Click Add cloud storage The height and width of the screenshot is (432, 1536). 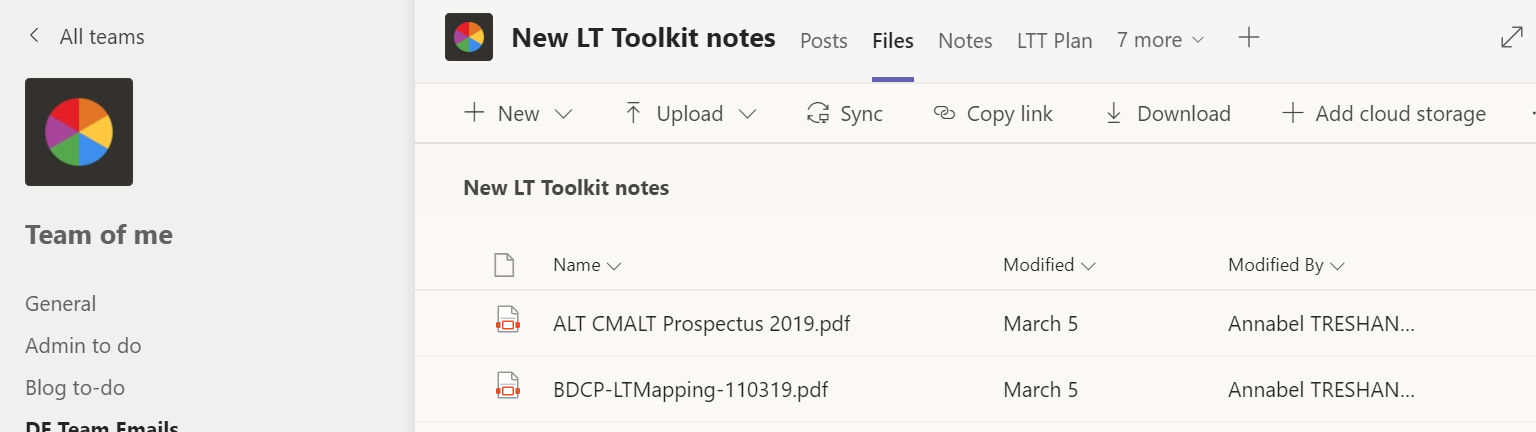(x=1384, y=114)
